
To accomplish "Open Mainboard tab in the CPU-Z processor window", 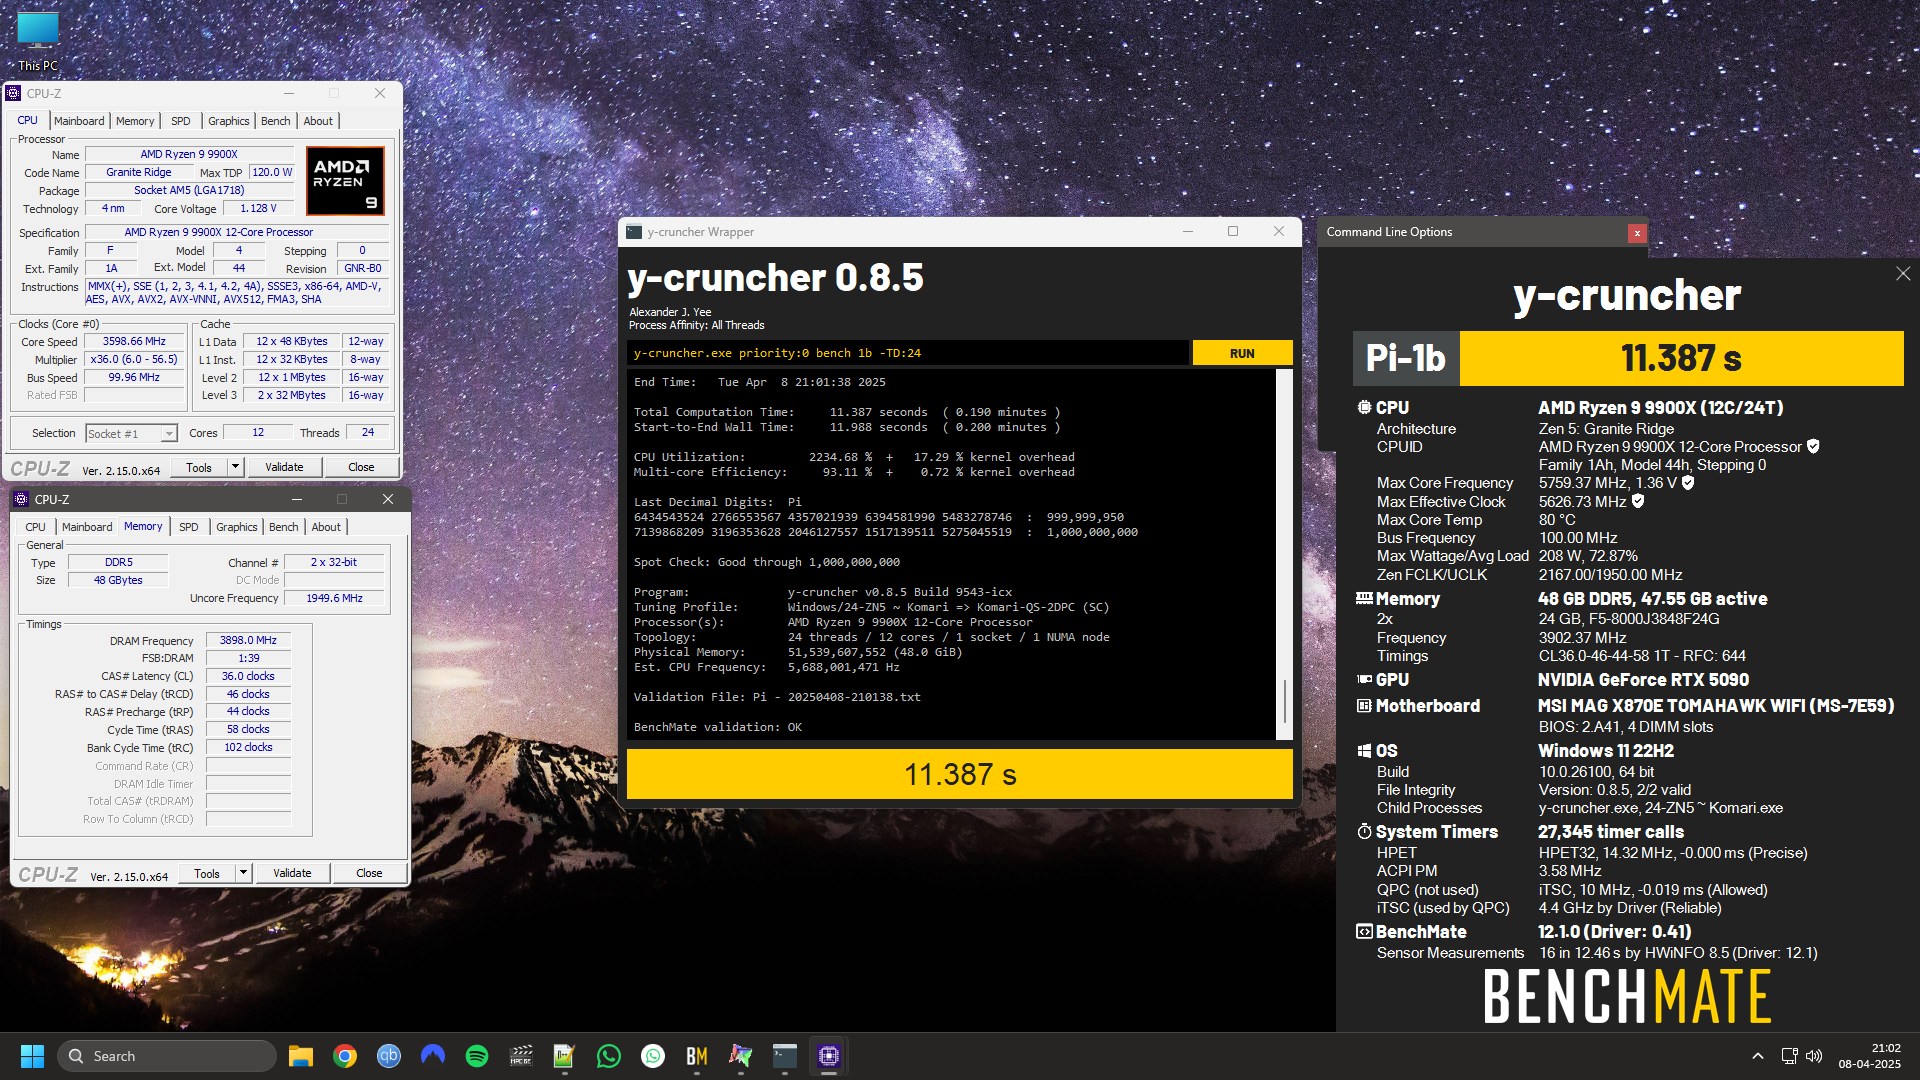I will pos(79,121).
